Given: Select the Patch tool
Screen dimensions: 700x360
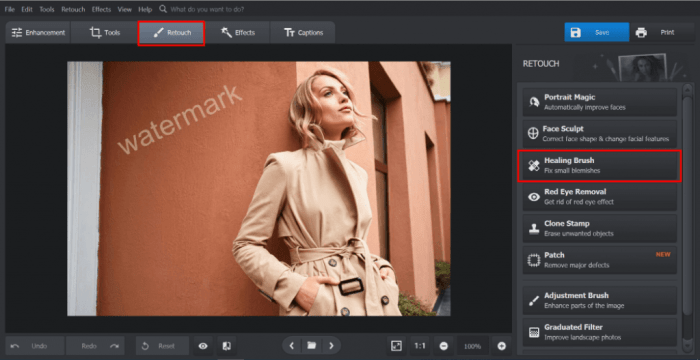Looking at the screenshot, I should [x=600, y=260].
